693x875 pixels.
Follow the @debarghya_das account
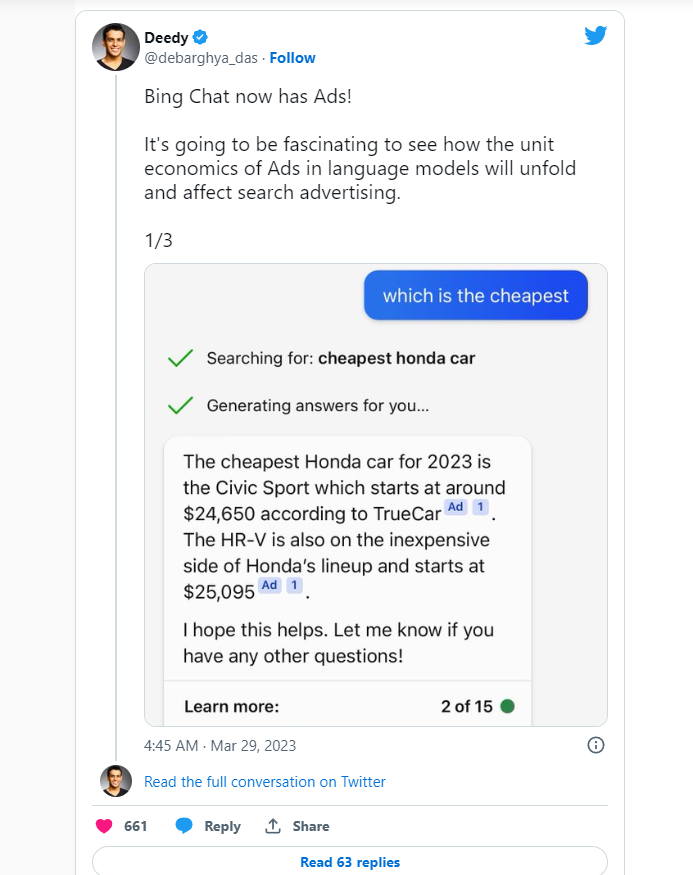coord(292,58)
